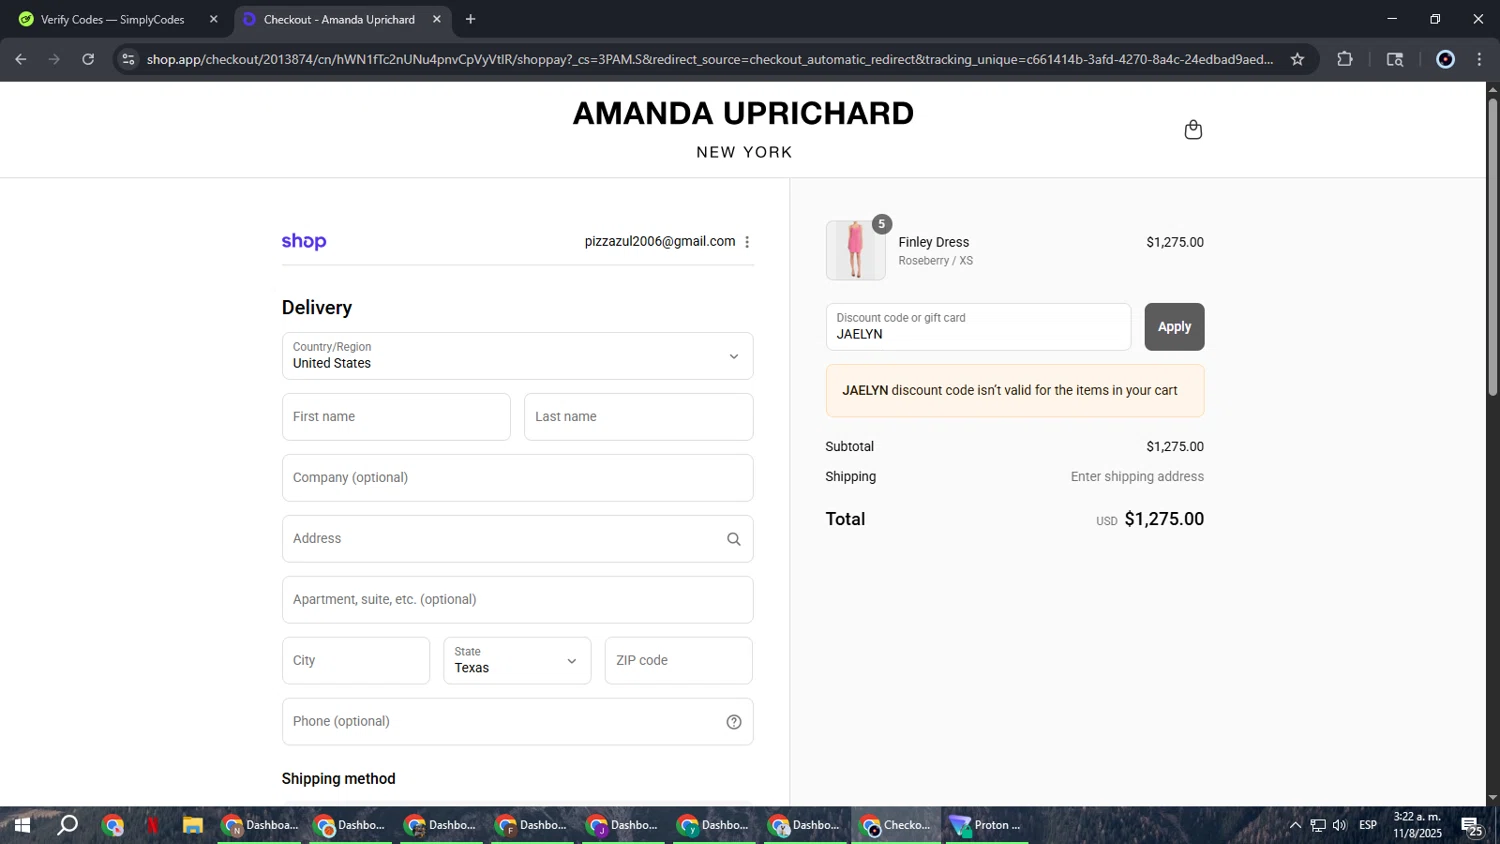Open the Proton app in the taskbar
The width and height of the screenshot is (1500, 844).
pyautogui.click(x=987, y=825)
